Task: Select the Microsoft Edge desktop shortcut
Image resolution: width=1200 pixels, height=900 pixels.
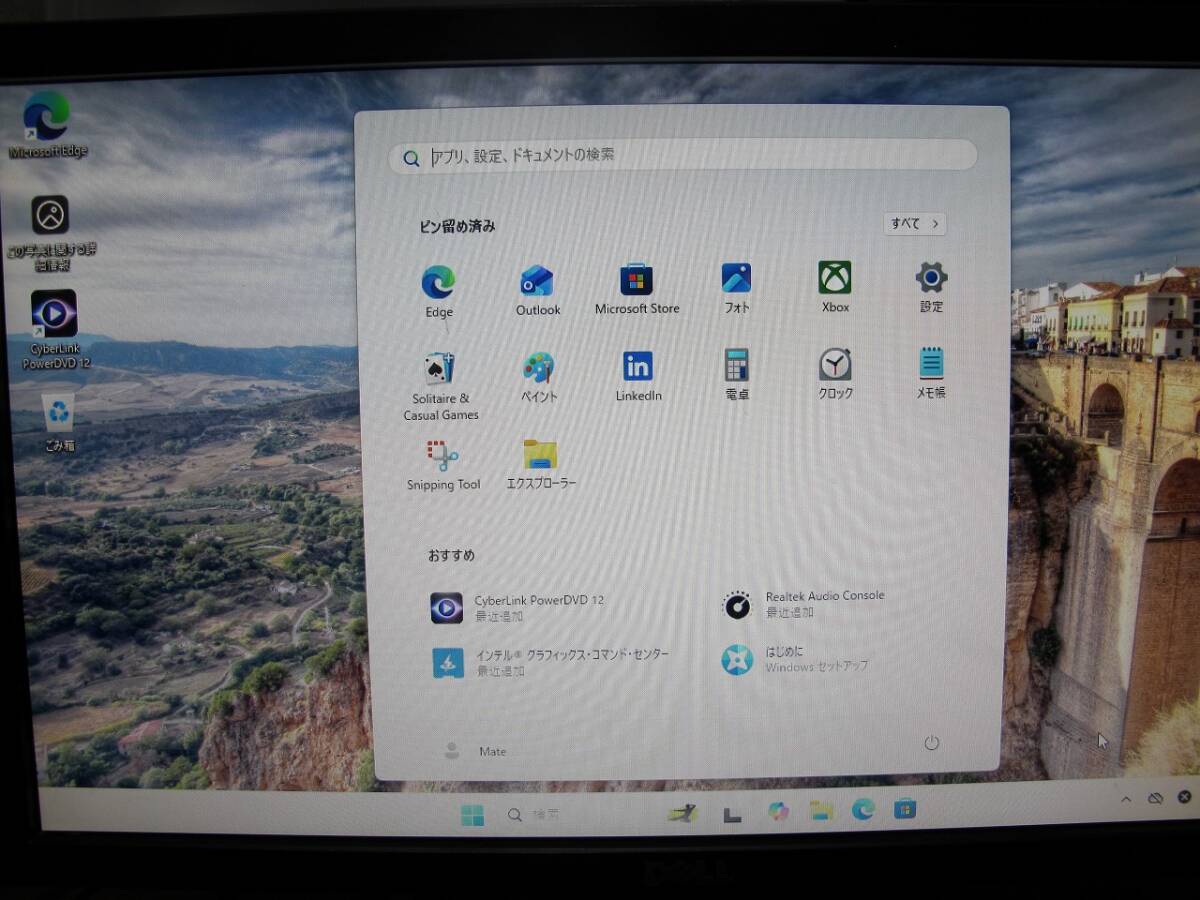Action: 47,125
